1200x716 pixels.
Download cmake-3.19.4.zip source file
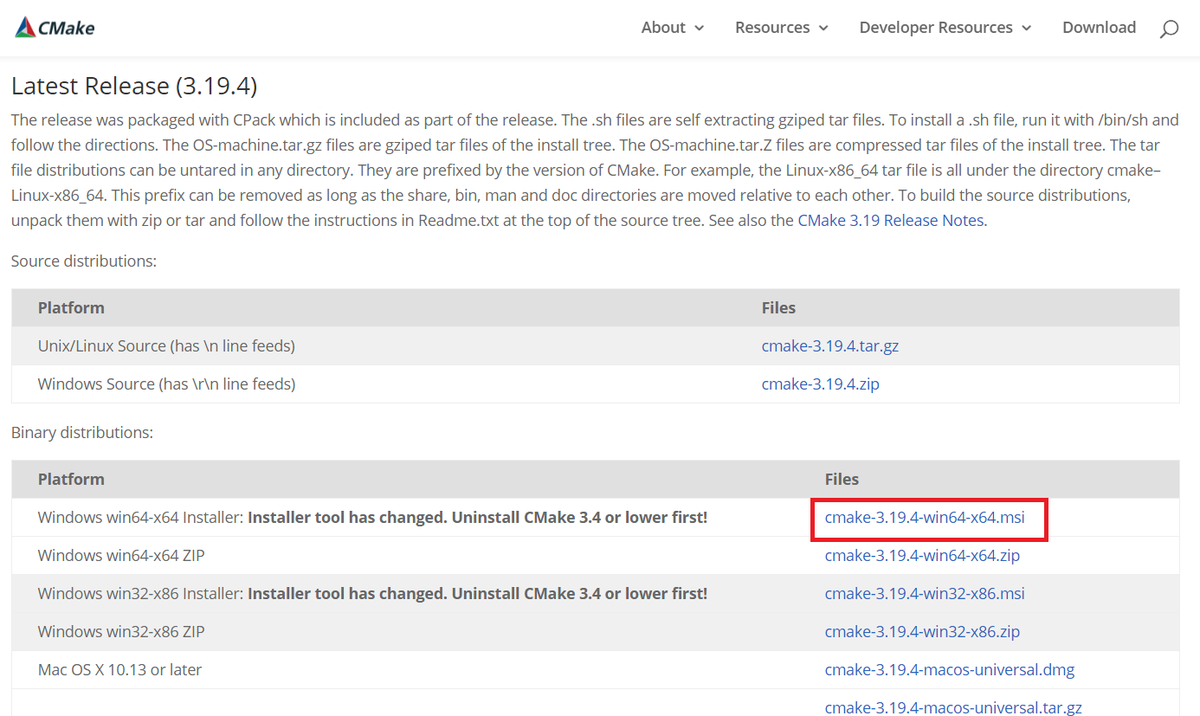820,384
